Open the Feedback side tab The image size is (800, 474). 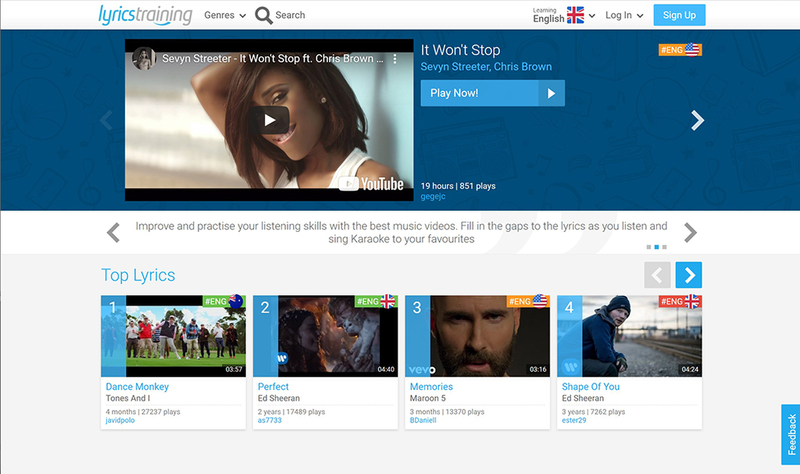tap(791, 434)
